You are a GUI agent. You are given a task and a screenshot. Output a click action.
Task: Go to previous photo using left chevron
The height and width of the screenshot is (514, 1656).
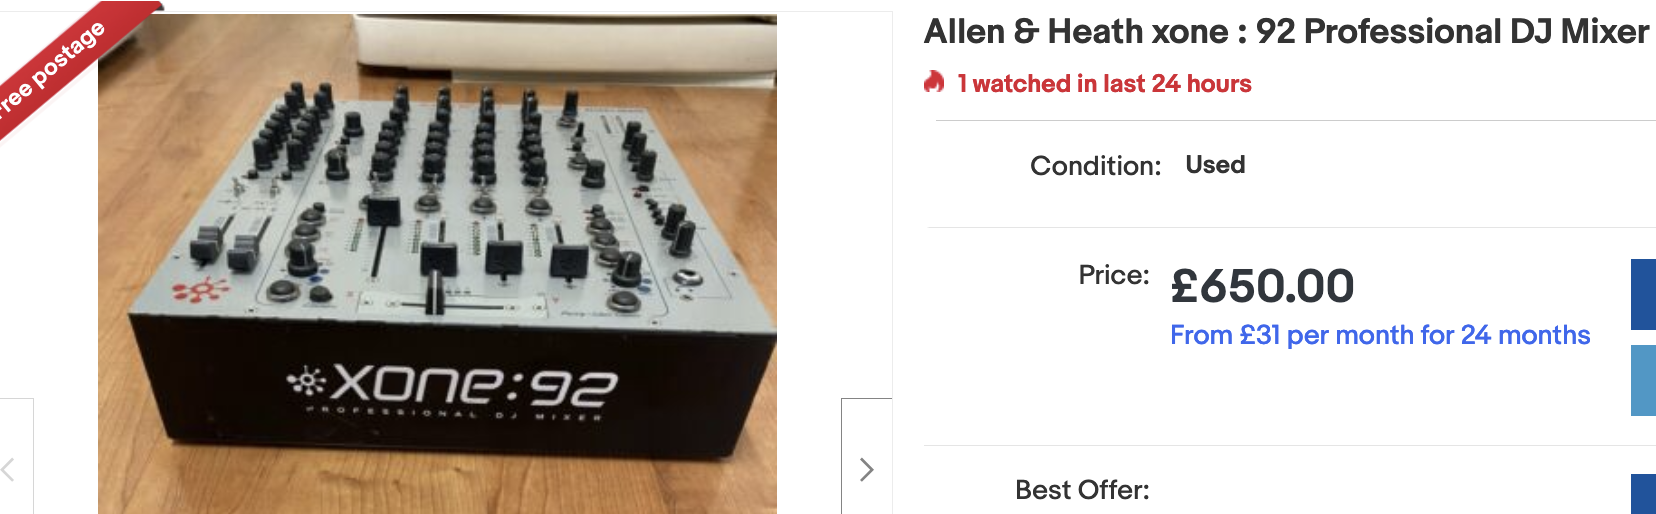point(10,468)
